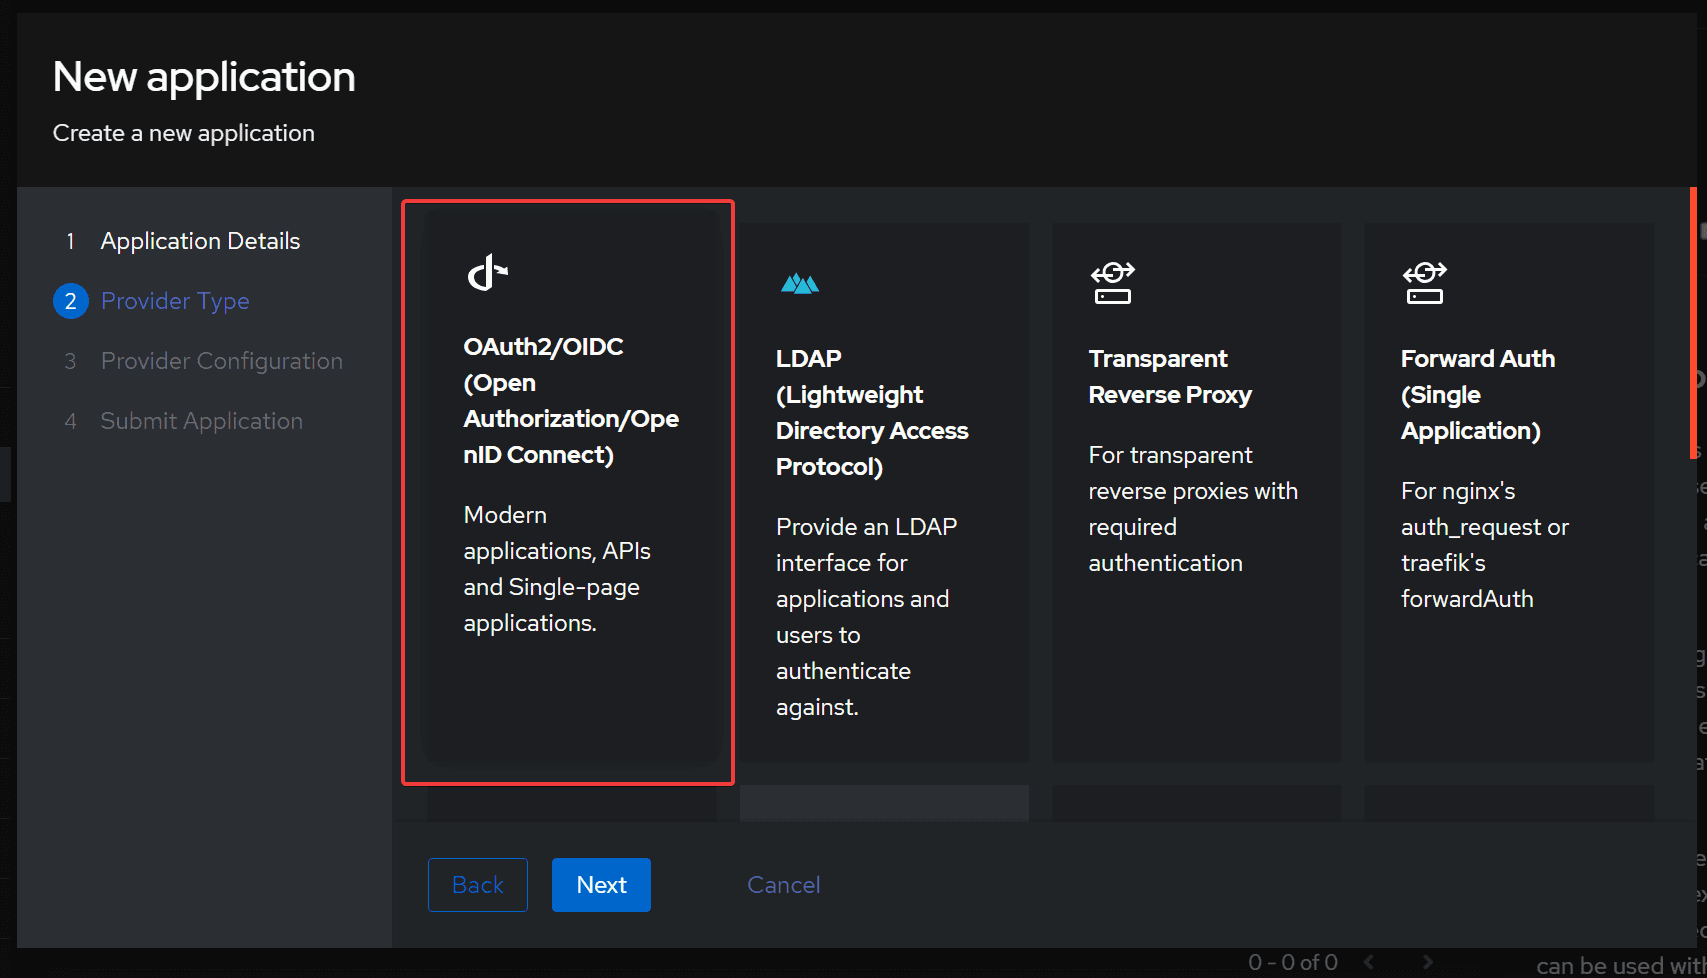Click the Next button

point(601,884)
